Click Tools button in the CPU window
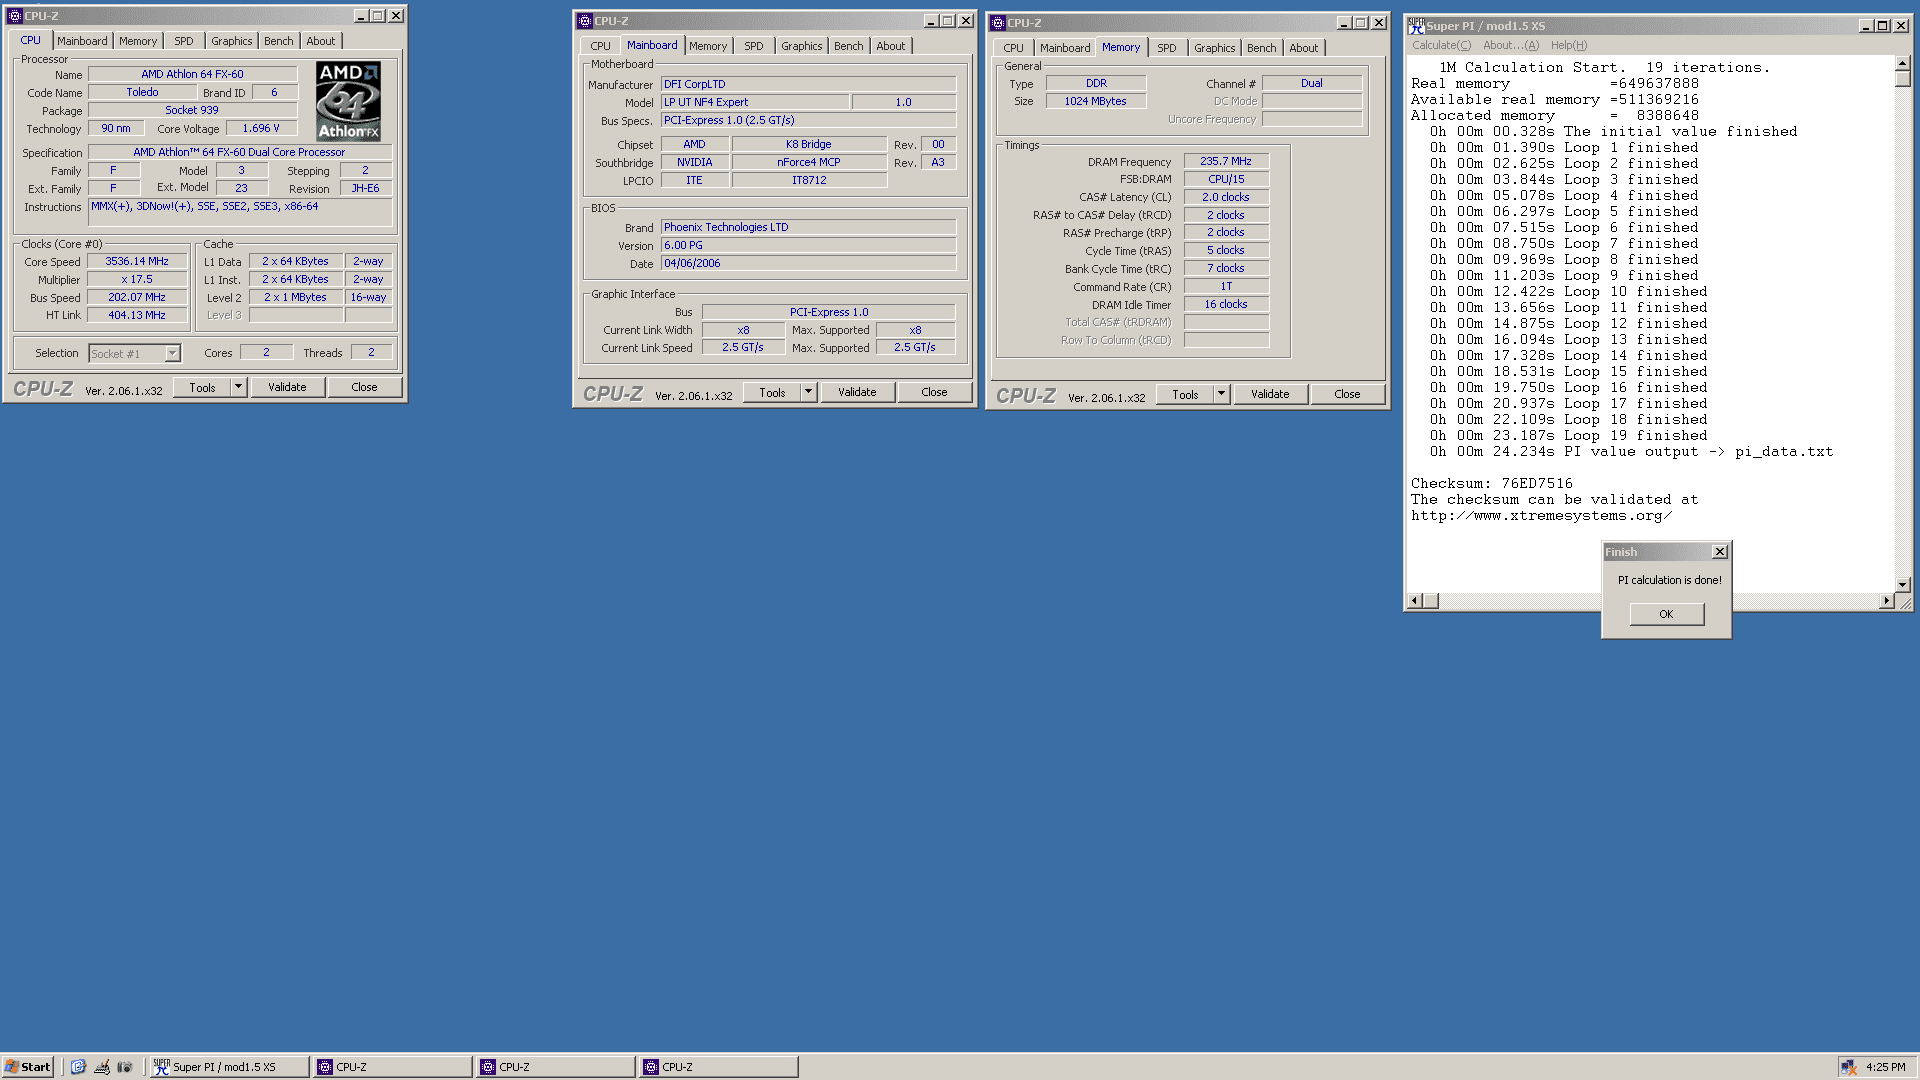 (203, 387)
